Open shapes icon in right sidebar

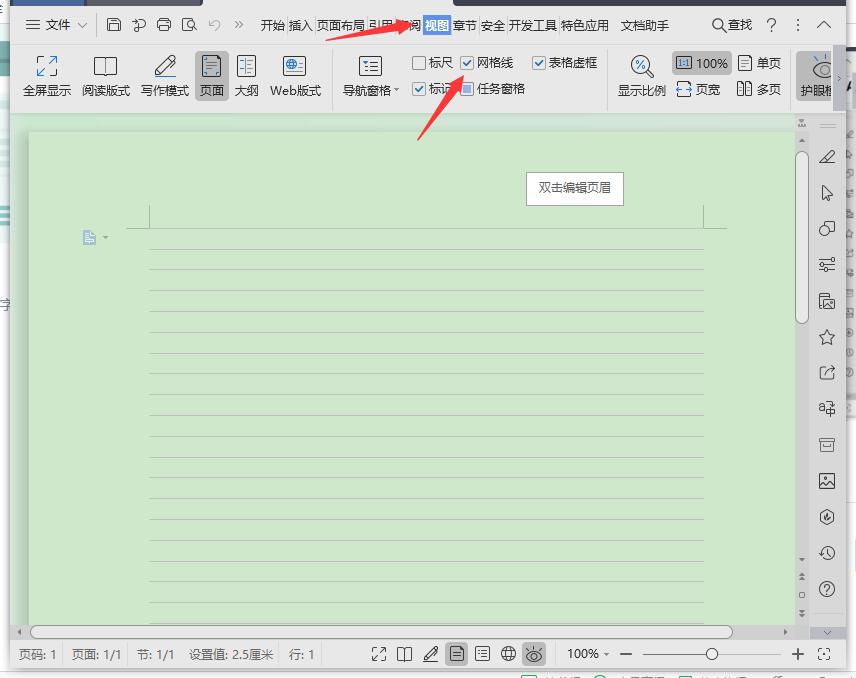pyautogui.click(x=827, y=229)
